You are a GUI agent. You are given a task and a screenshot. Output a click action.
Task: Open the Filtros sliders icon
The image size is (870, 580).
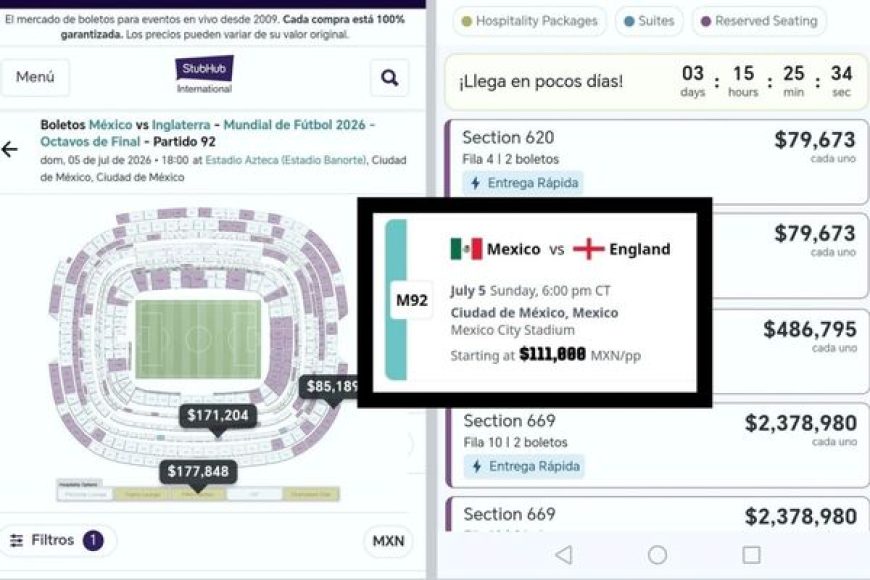coord(17,540)
